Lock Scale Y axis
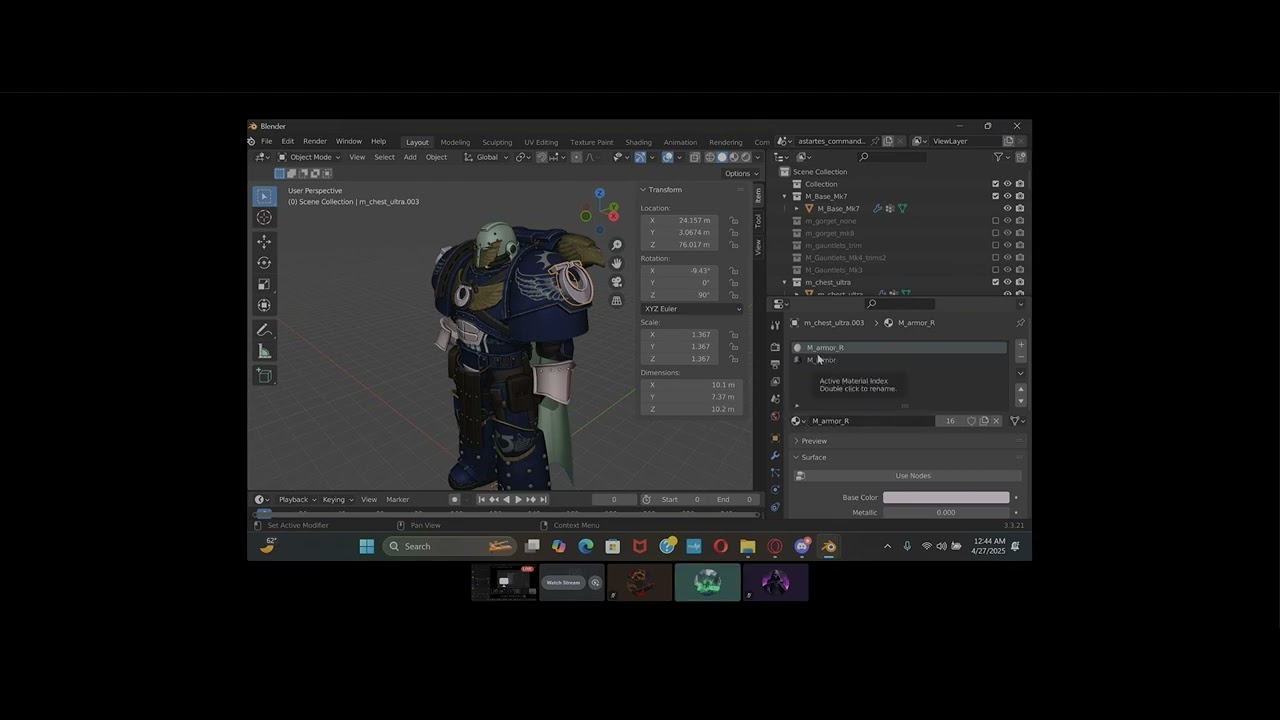The width and height of the screenshot is (1280, 720). coord(734,347)
